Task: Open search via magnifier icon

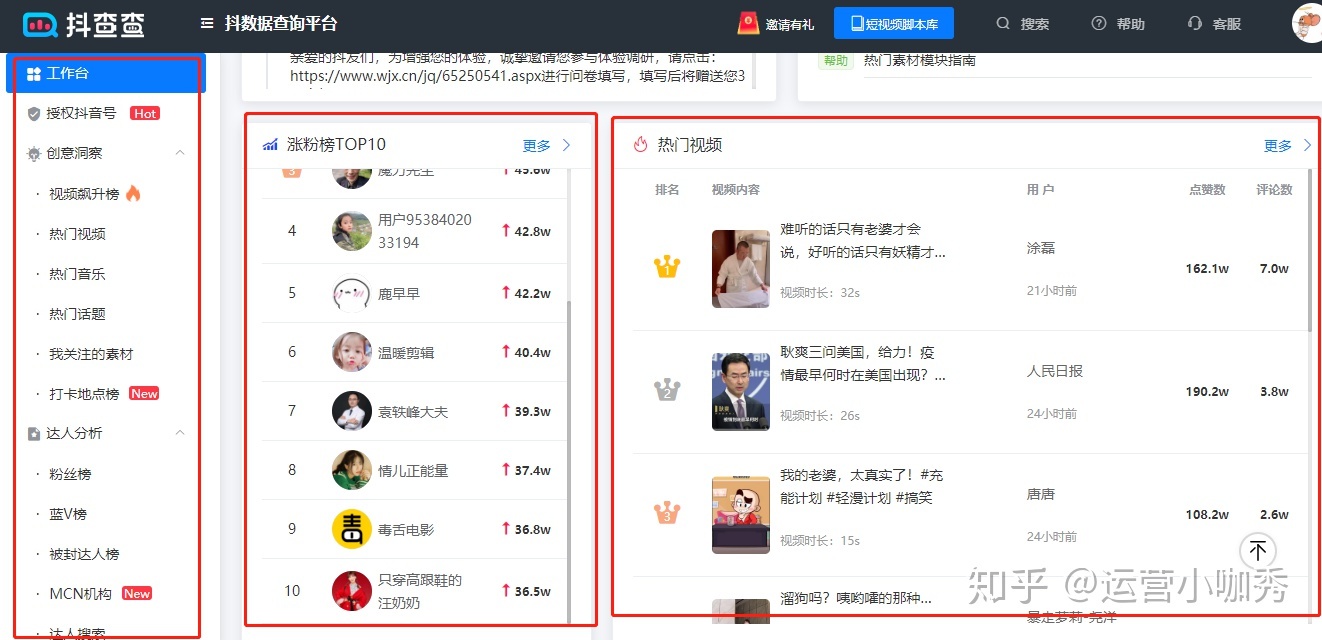Action: [1003, 24]
